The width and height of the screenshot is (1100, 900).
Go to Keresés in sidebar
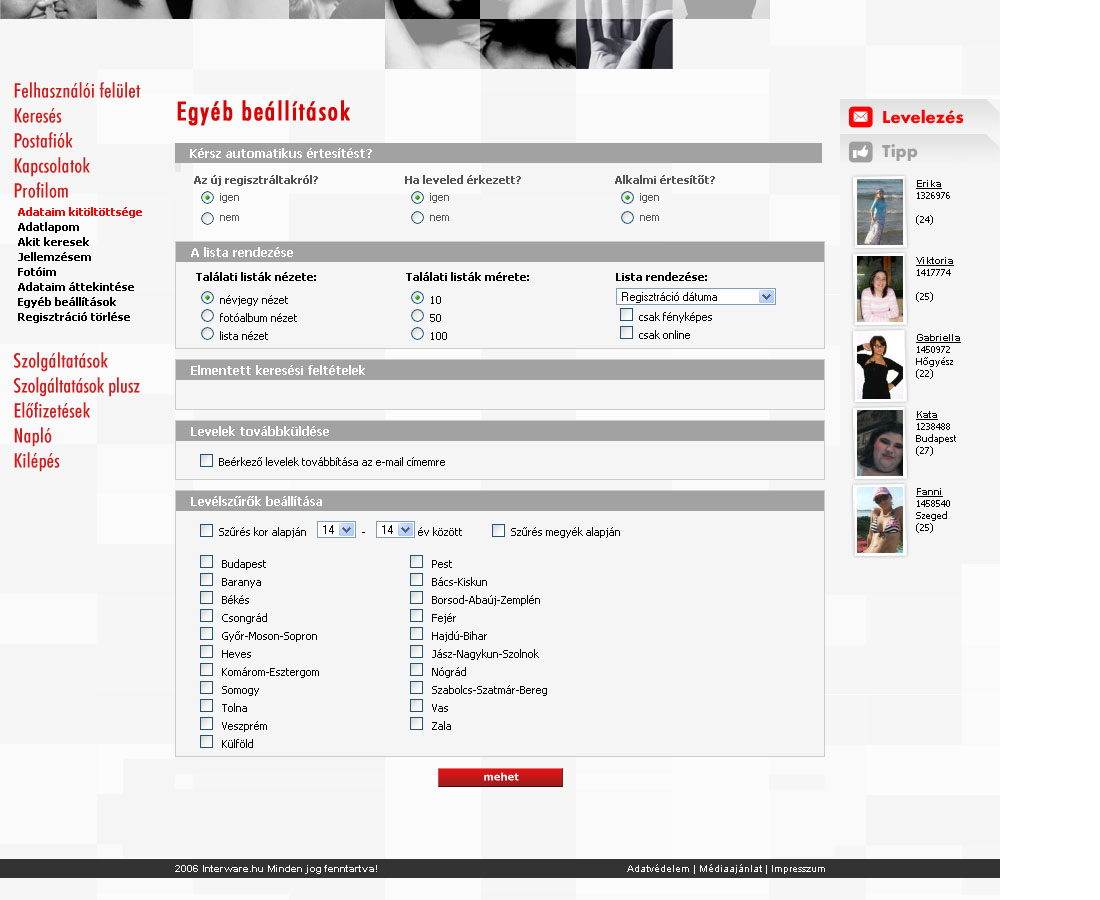(x=38, y=116)
